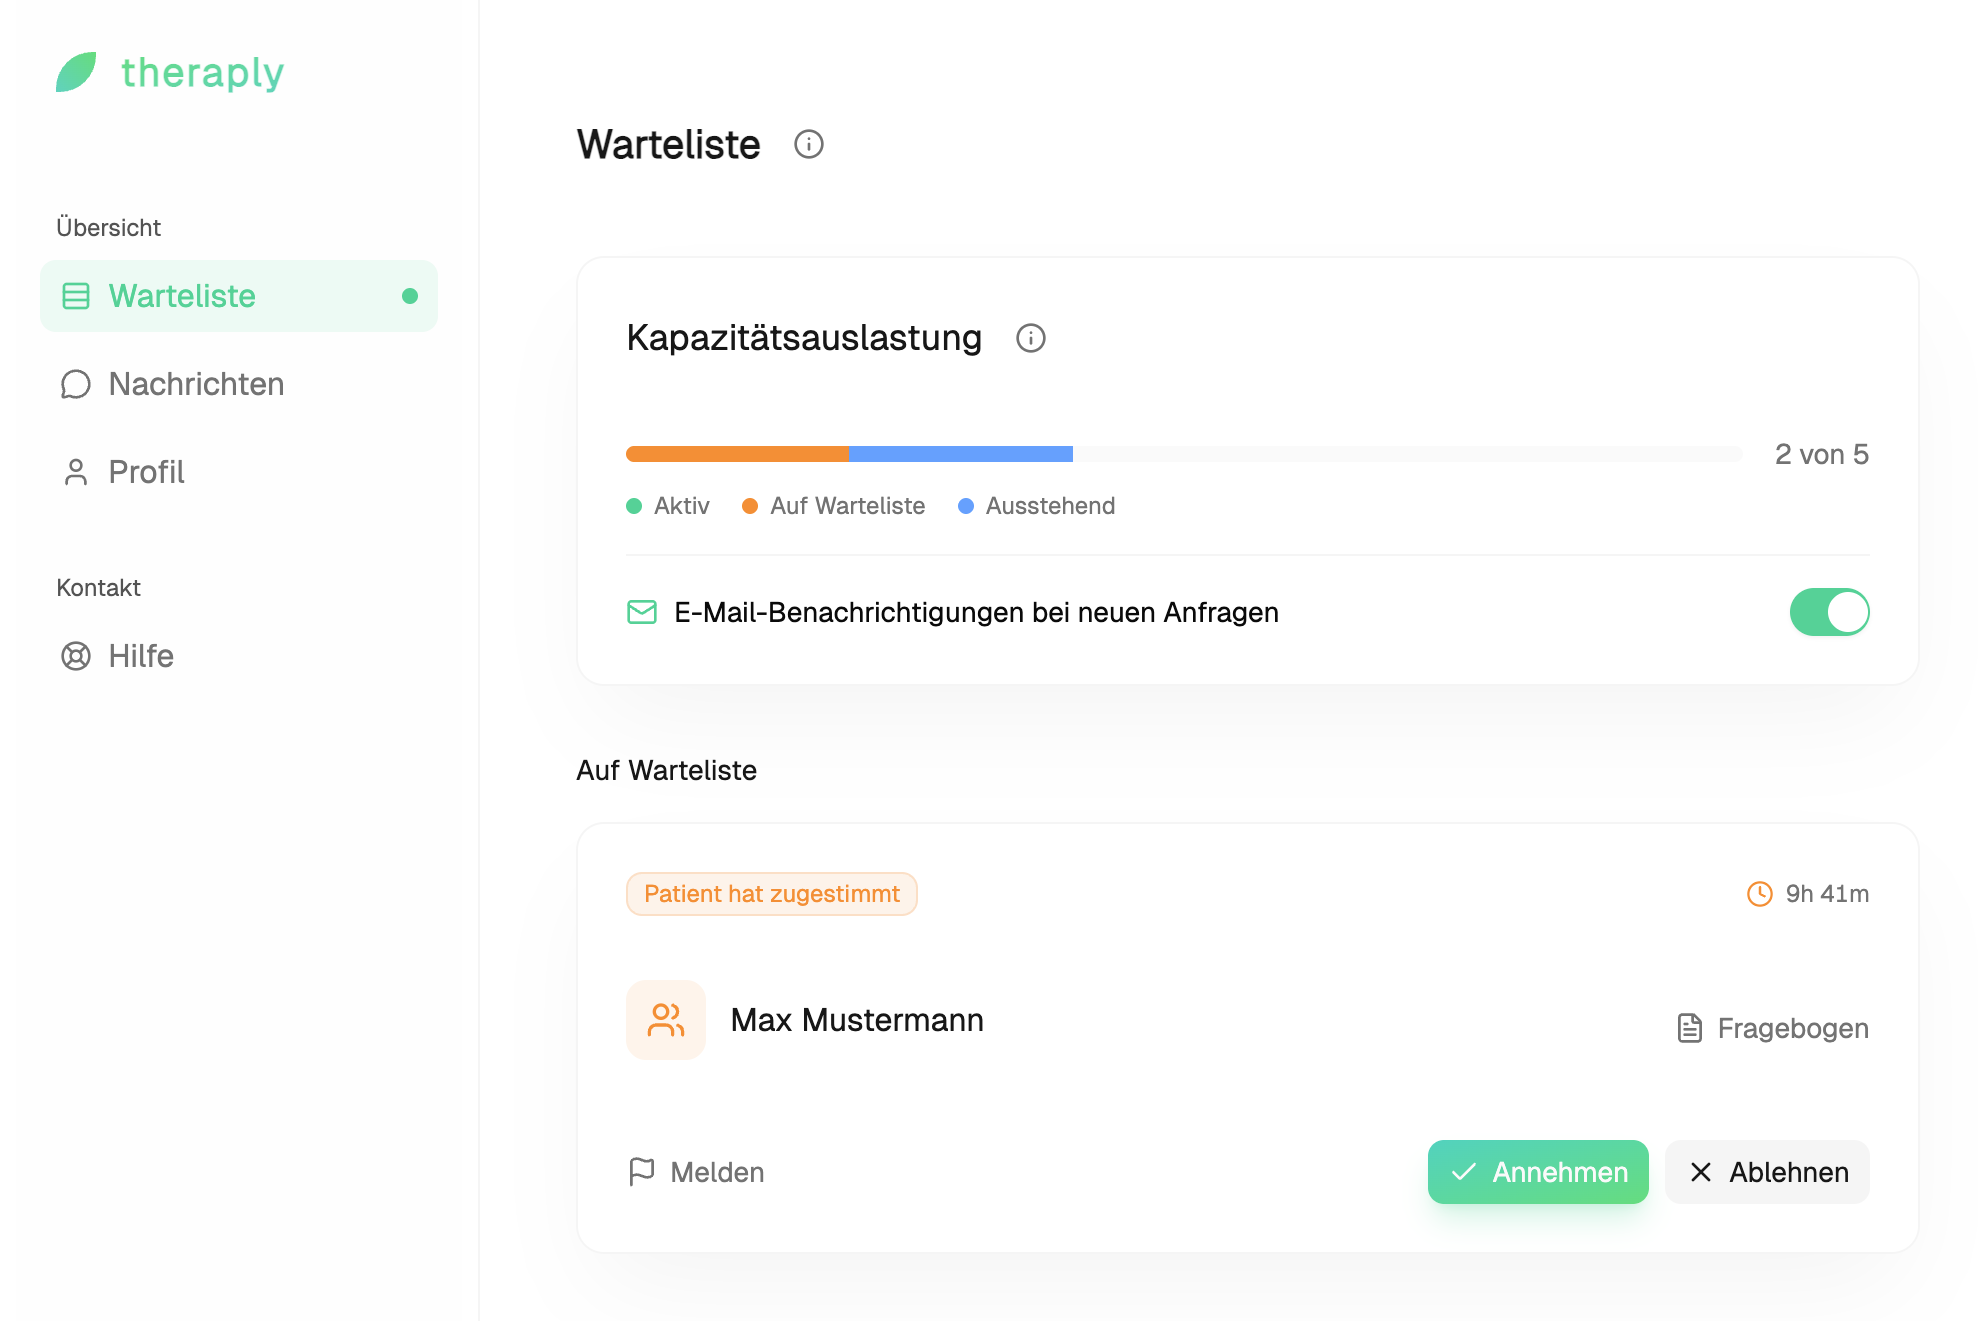Select the email envelope icon
This screenshot has height=1321, width=1978.
click(x=641, y=611)
